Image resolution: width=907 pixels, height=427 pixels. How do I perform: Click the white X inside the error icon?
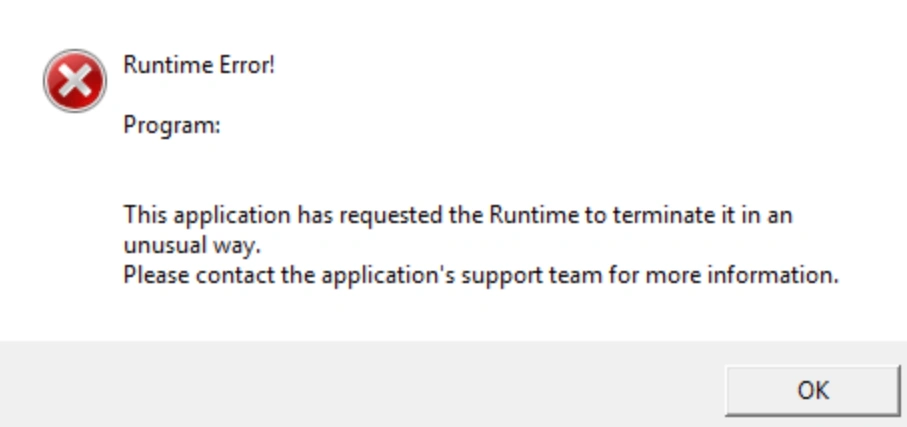(x=74, y=81)
